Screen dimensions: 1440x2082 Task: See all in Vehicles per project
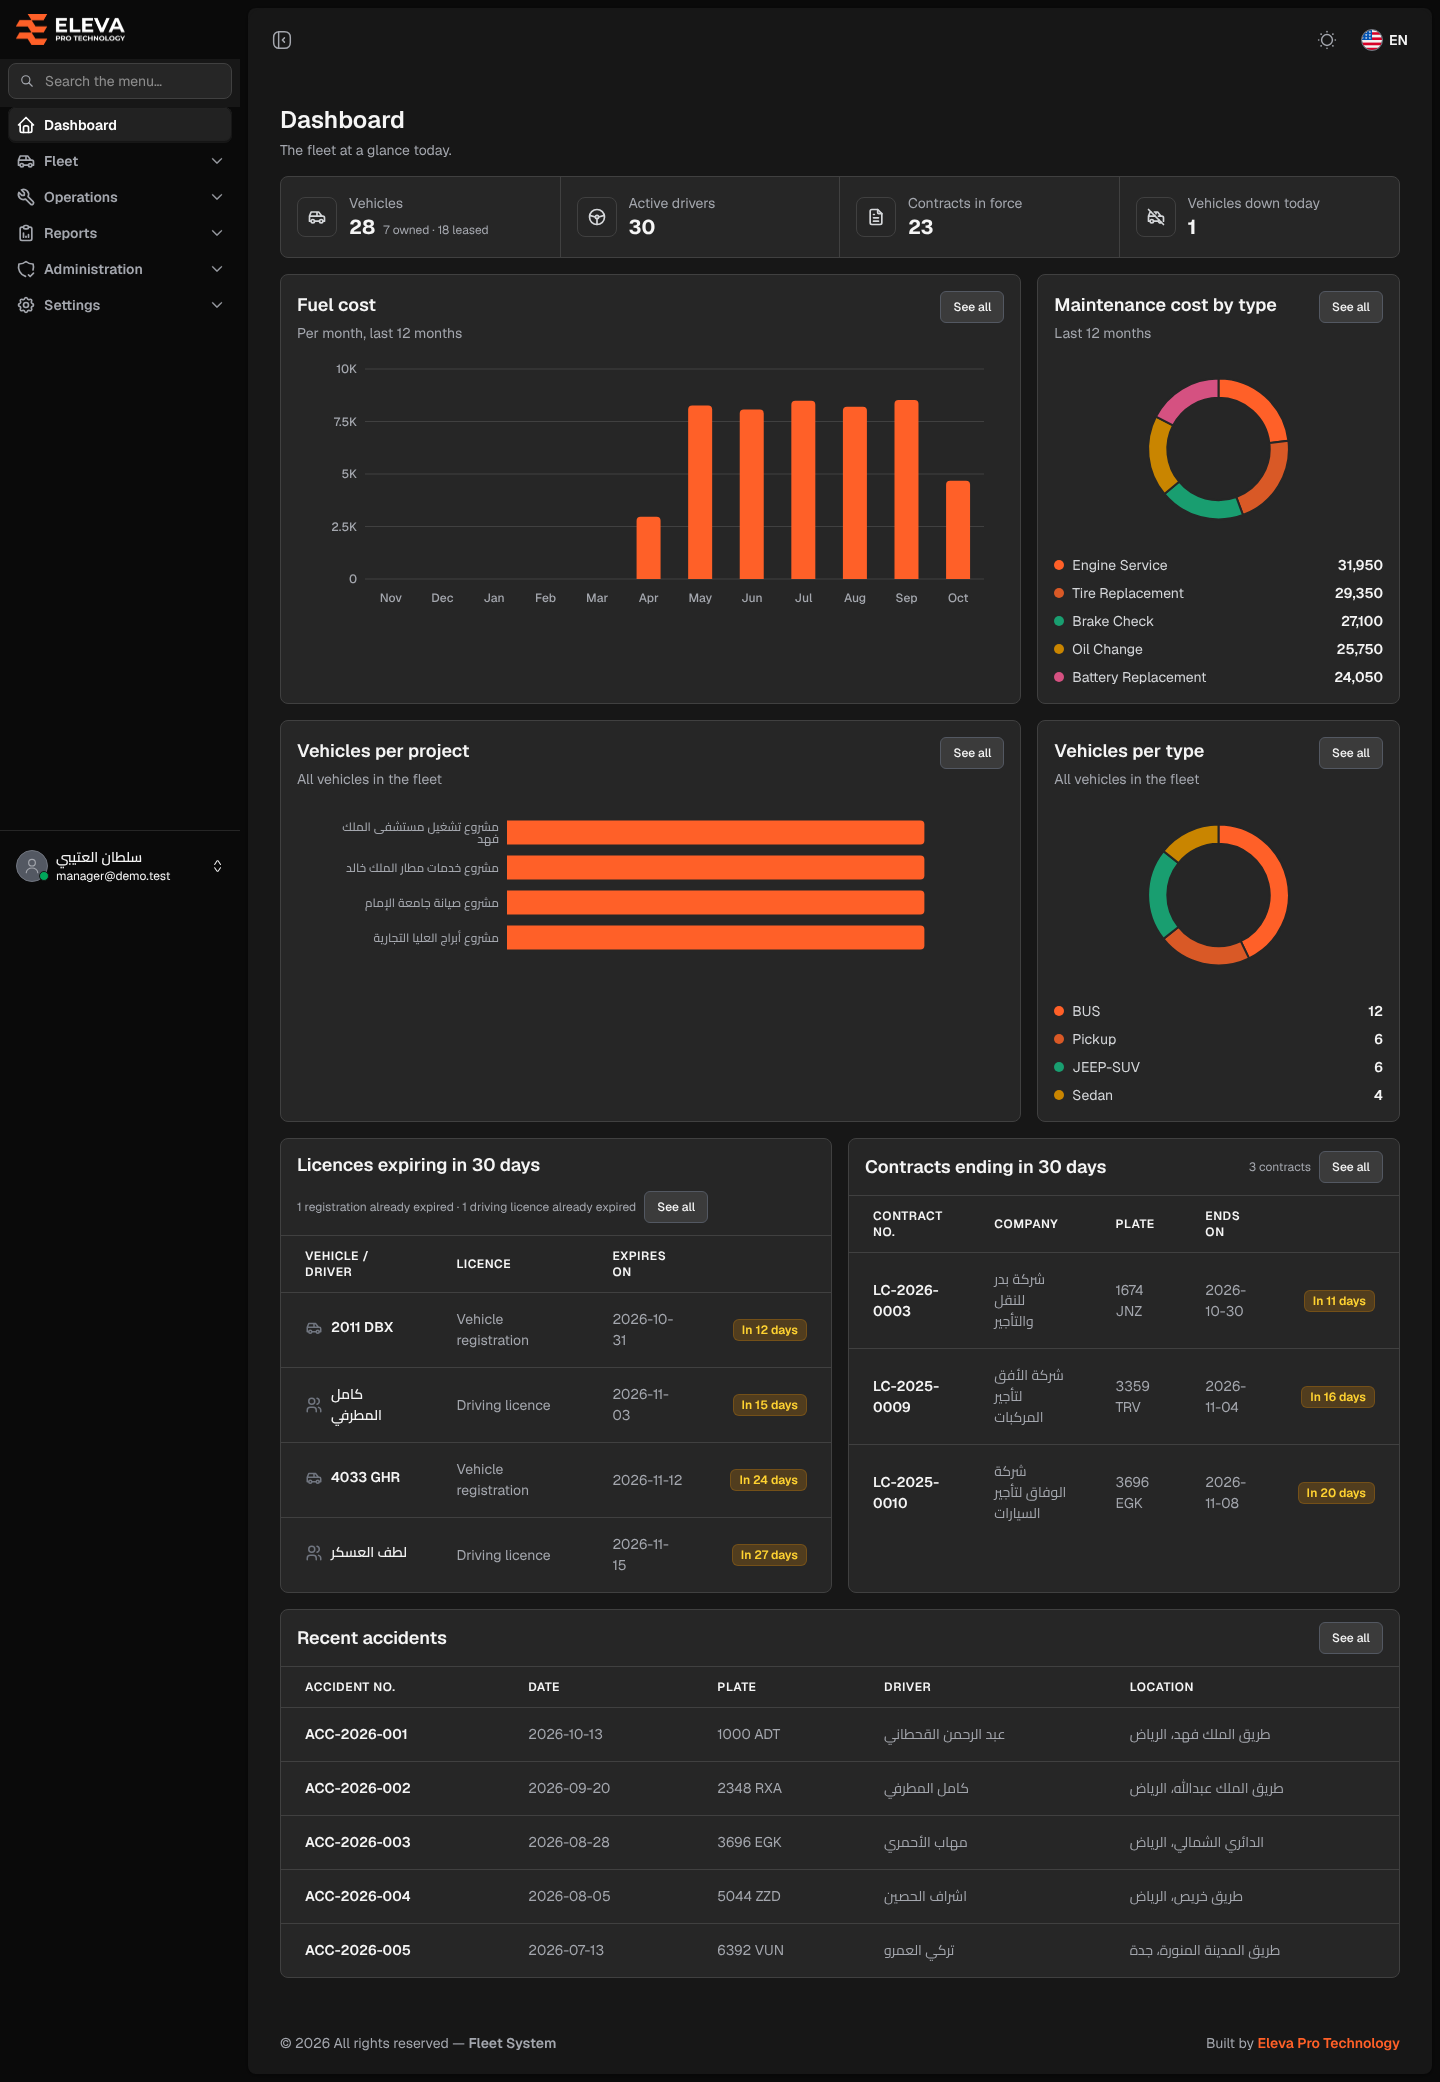[x=972, y=753]
